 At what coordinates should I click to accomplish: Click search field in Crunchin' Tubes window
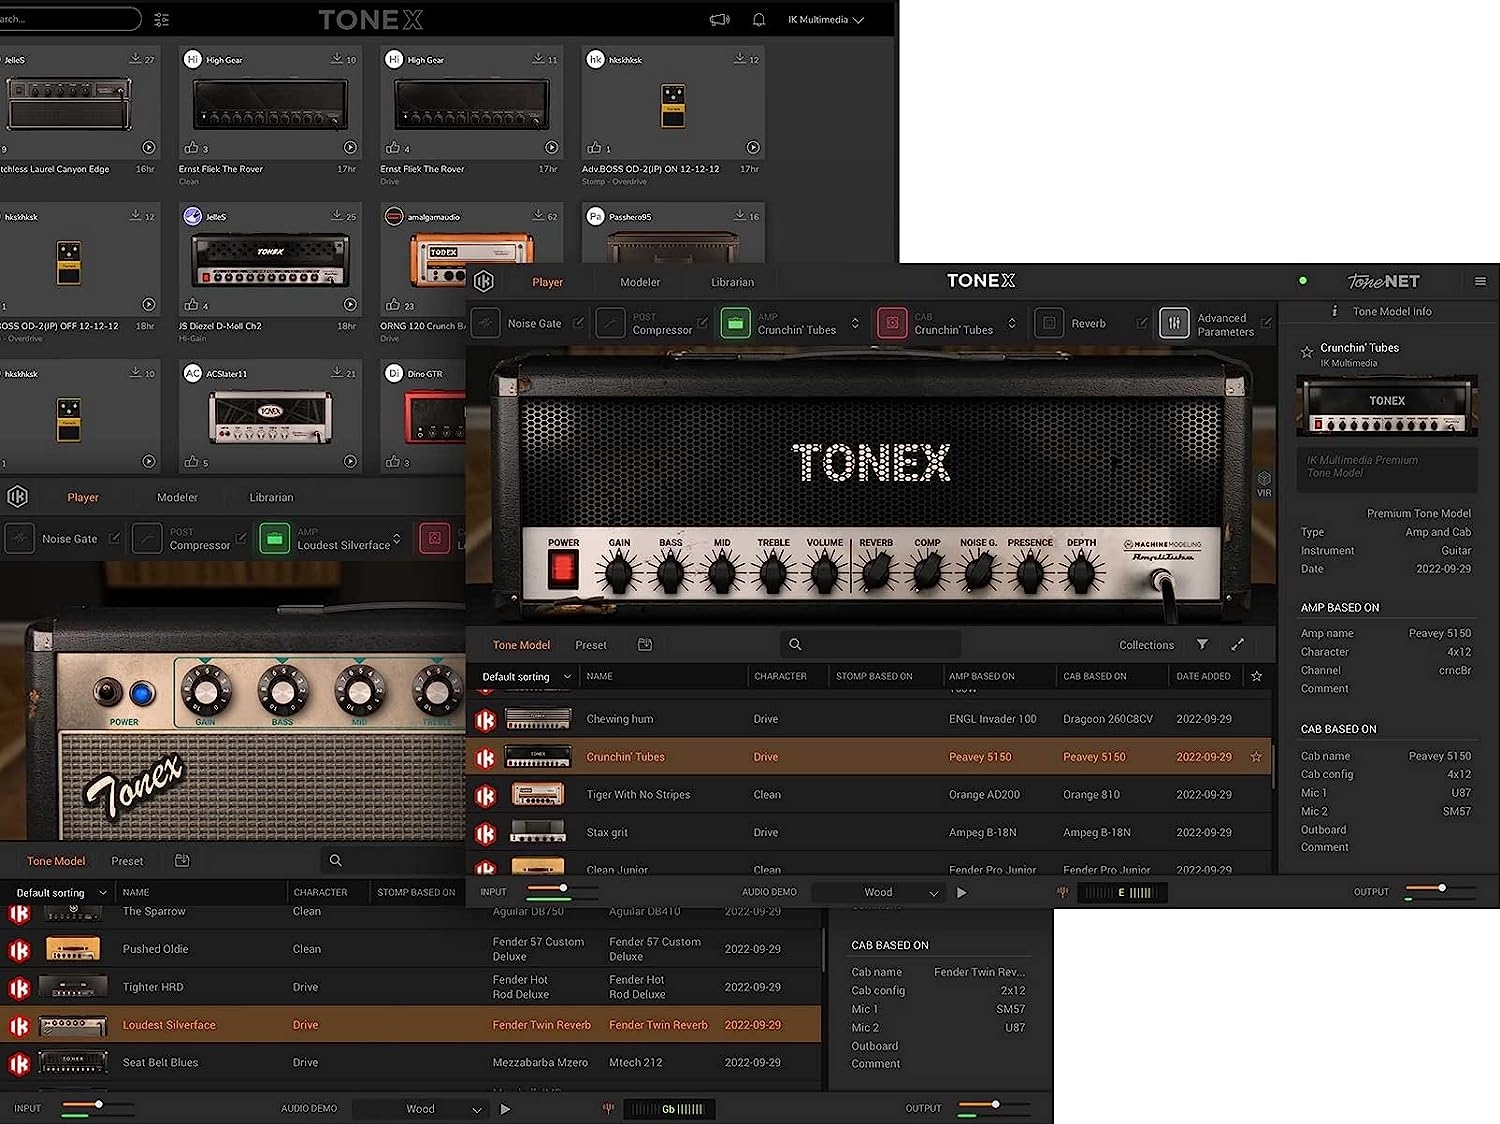click(870, 645)
